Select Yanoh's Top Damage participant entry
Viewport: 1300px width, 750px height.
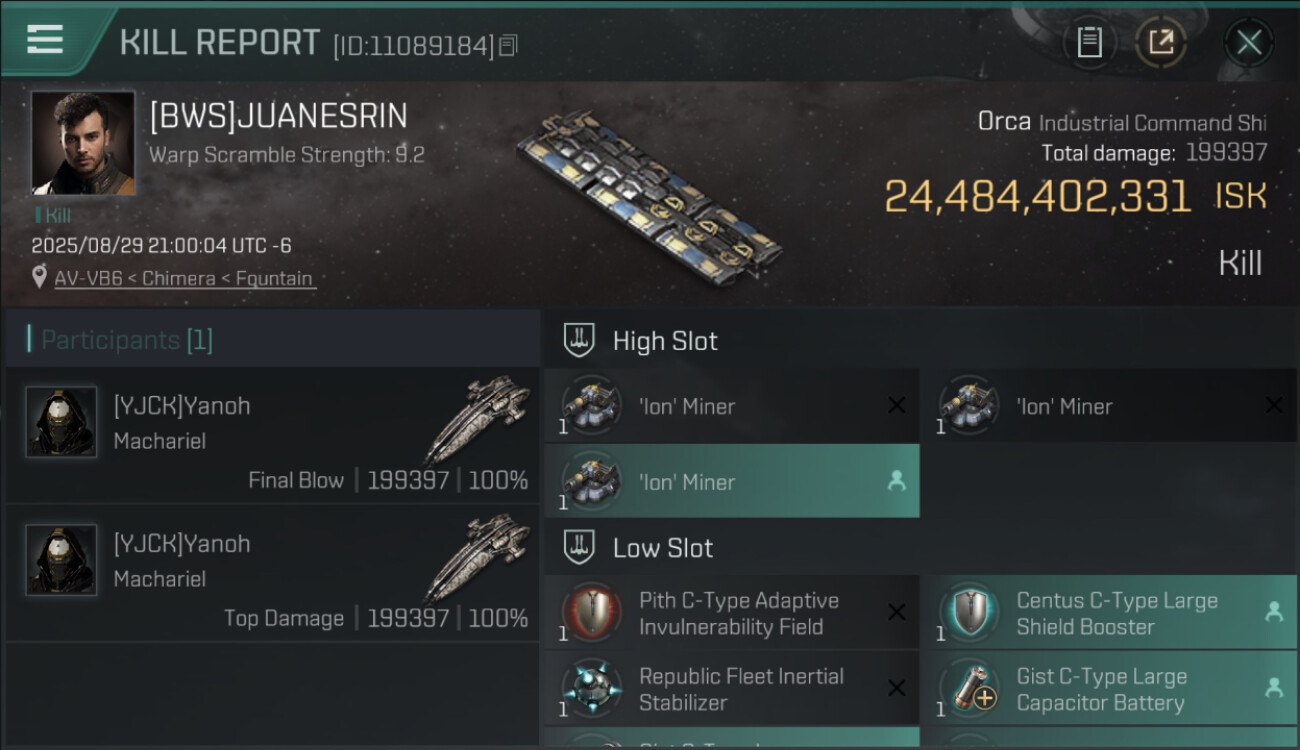pos(272,573)
